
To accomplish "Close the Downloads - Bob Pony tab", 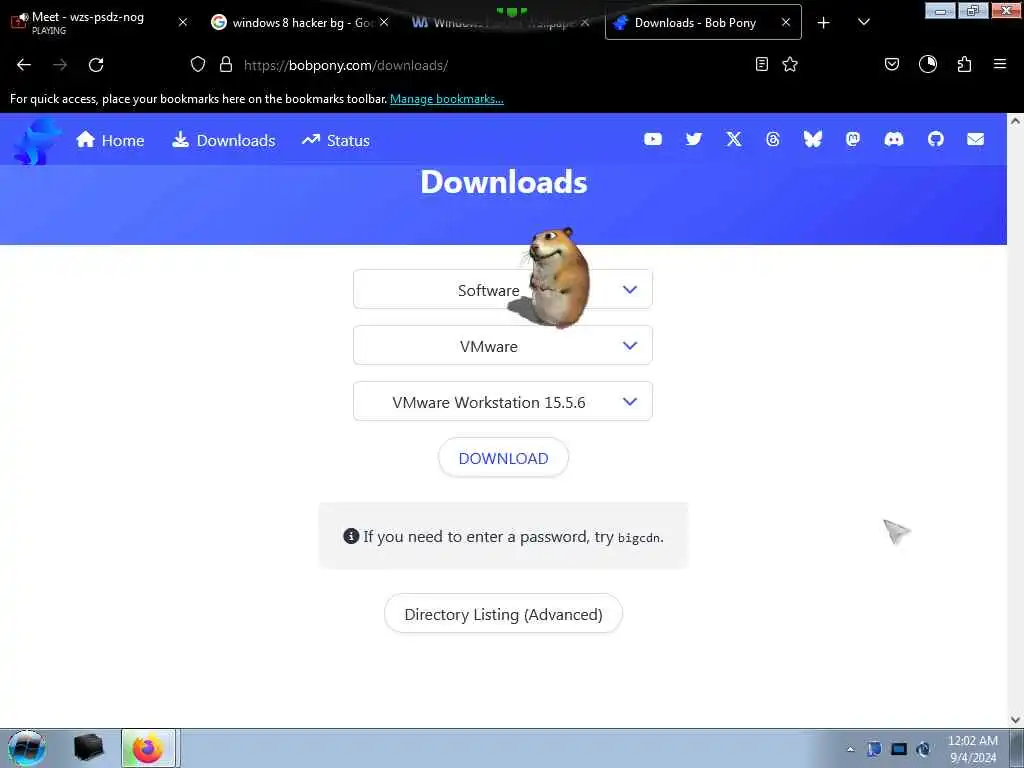I will (x=786, y=22).
